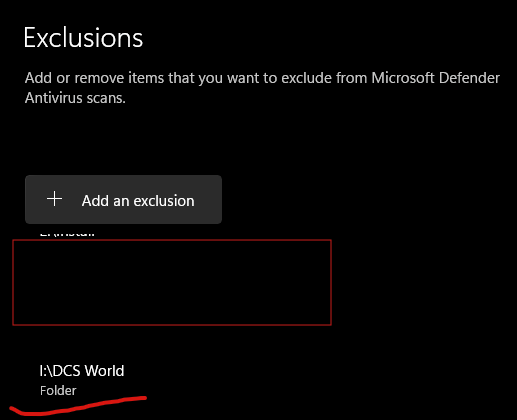Expand the I:\DCS World exclusion entry
Screen dimensions: 517x420
point(82,380)
